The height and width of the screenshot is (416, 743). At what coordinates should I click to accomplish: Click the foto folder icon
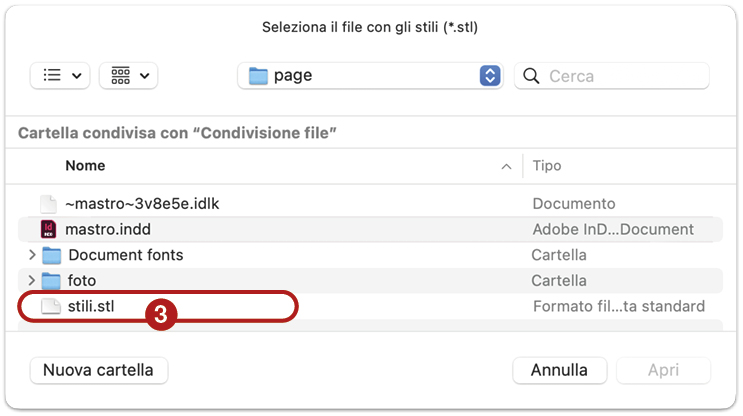[x=51, y=281]
